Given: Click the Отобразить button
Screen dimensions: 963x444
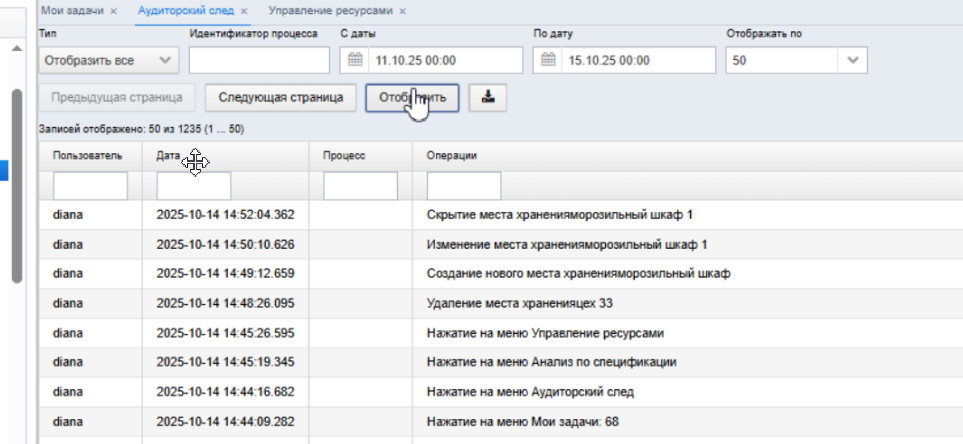Looking at the screenshot, I should pos(412,98).
